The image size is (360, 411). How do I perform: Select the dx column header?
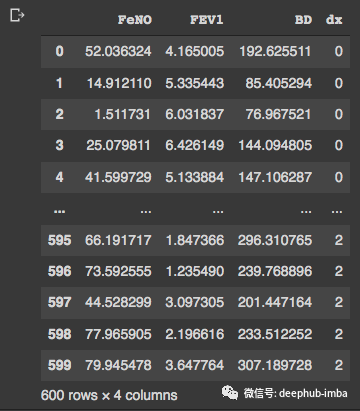click(334, 20)
